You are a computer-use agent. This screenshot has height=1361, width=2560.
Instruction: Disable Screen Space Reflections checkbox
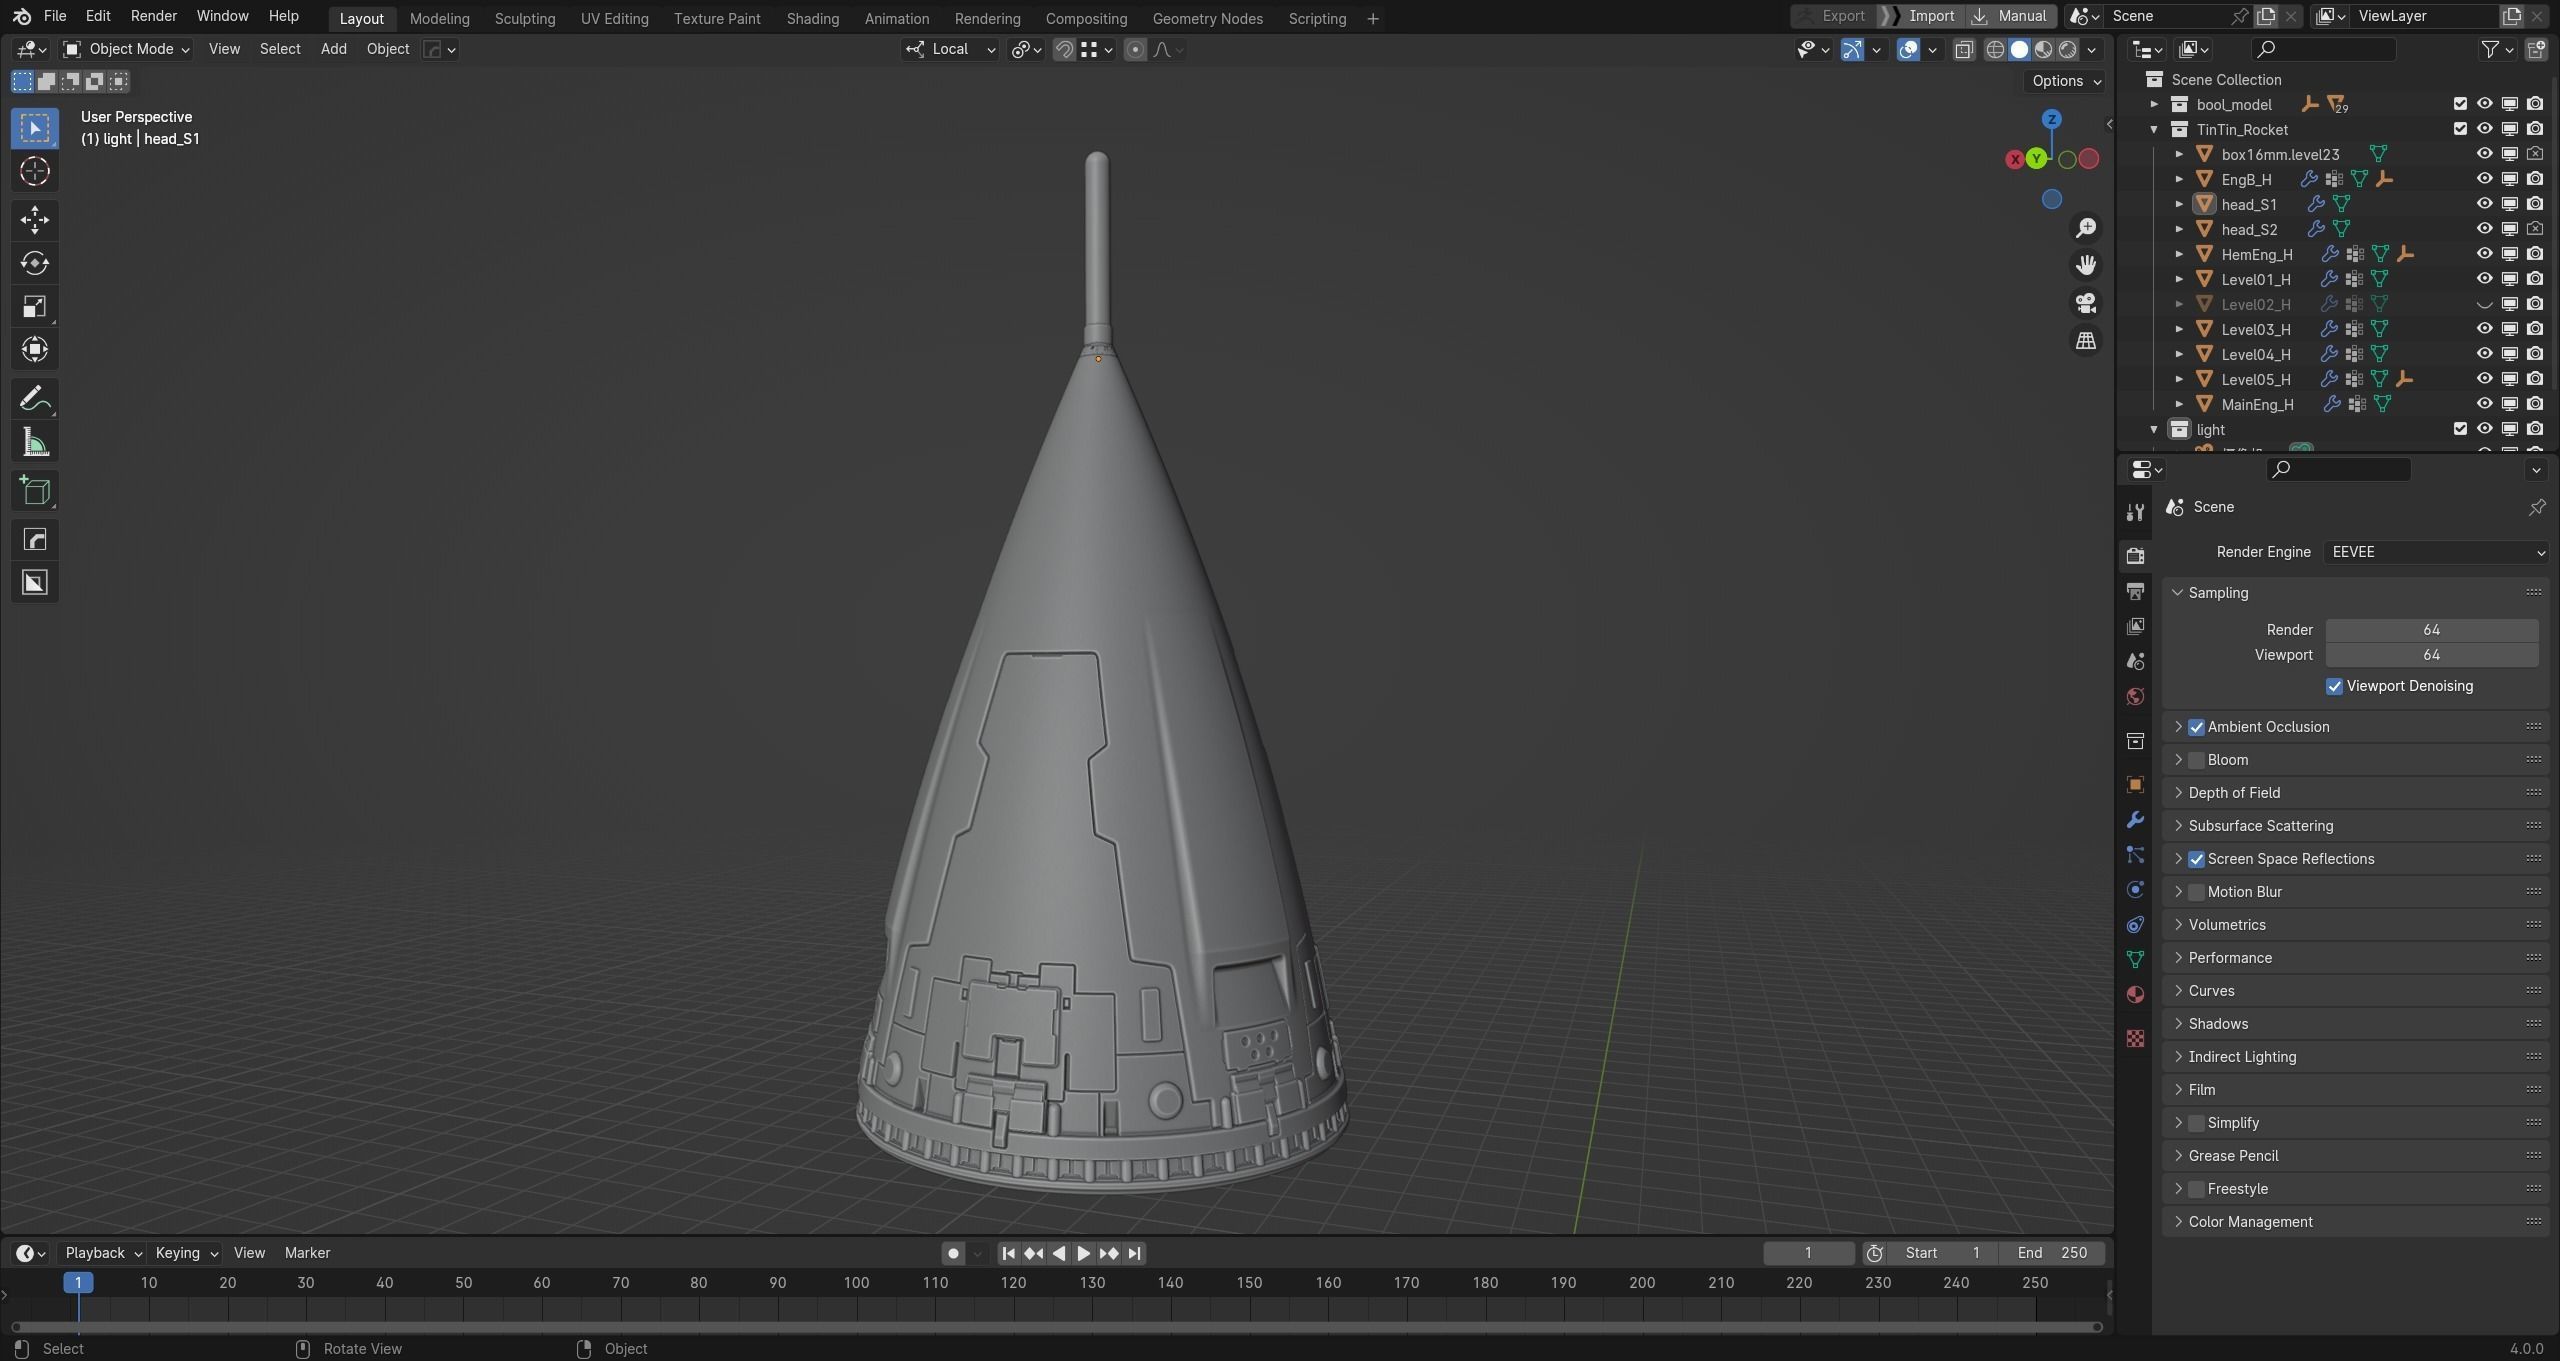[x=2196, y=859]
